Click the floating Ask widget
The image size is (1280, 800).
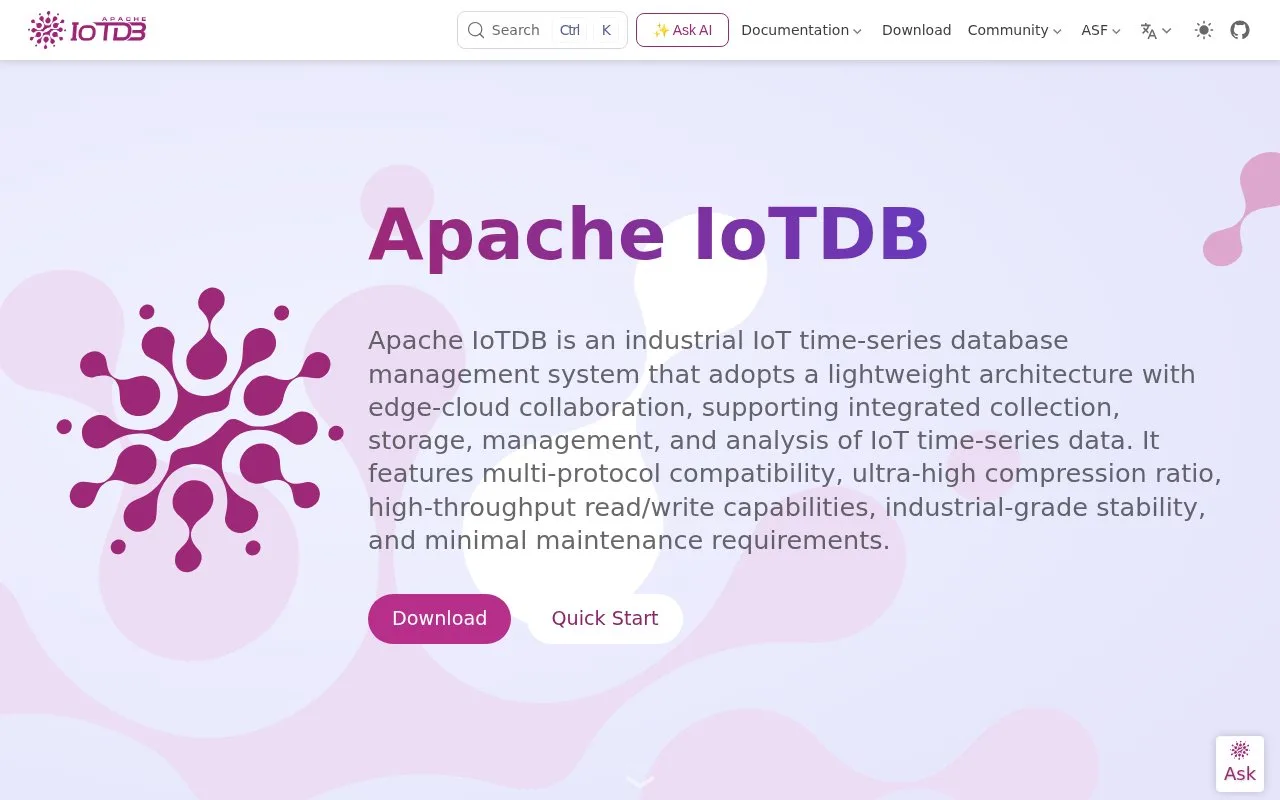click(1240, 764)
